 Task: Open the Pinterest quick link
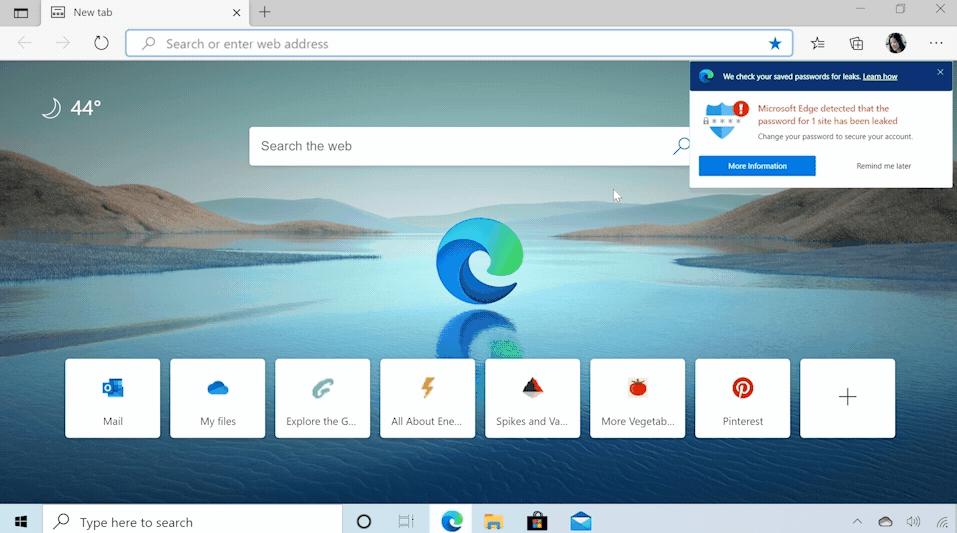(742, 398)
